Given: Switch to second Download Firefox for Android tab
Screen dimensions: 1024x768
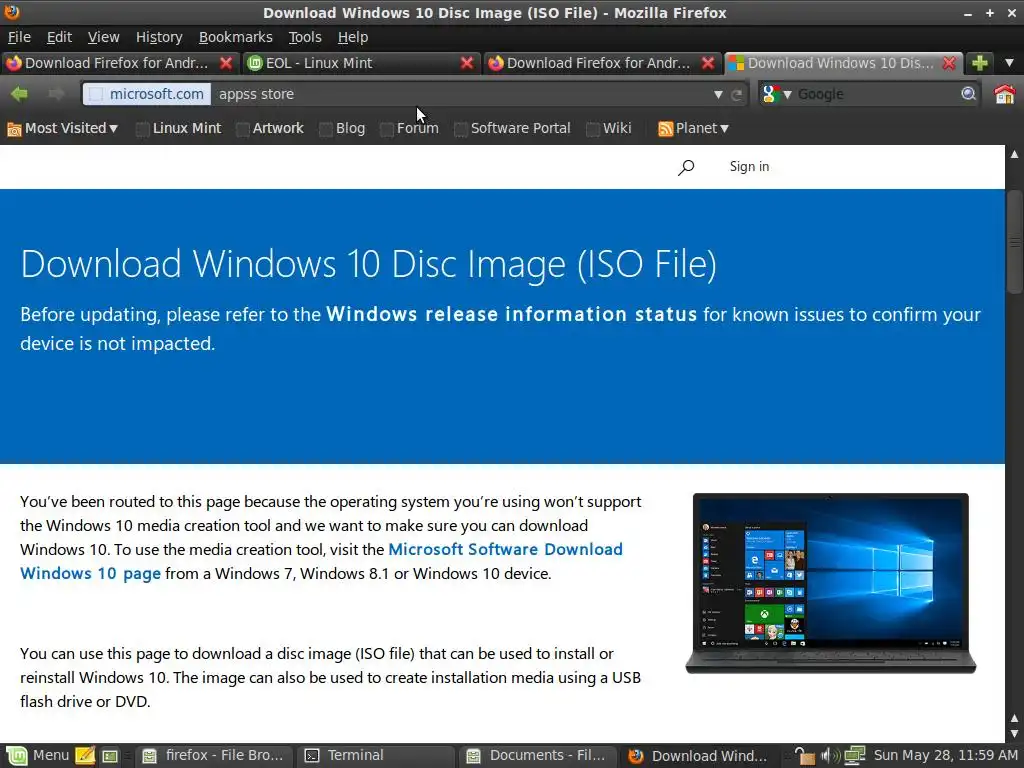Looking at the screenshot, I should pyautogui.click(x=601, y=63).
